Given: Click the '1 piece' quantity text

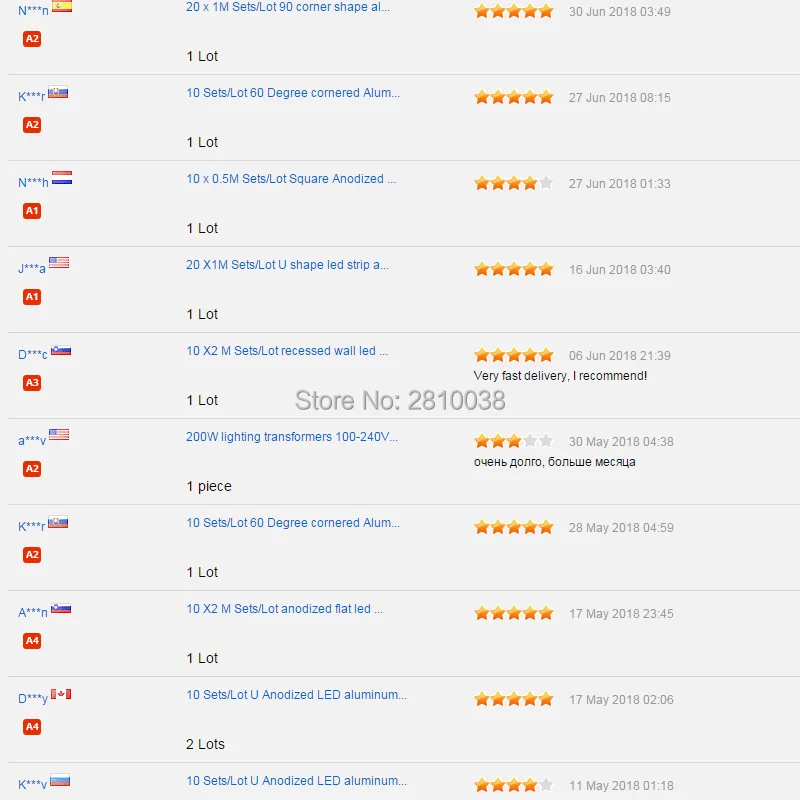Looking at the screenshot, I should tap(209, 486).
